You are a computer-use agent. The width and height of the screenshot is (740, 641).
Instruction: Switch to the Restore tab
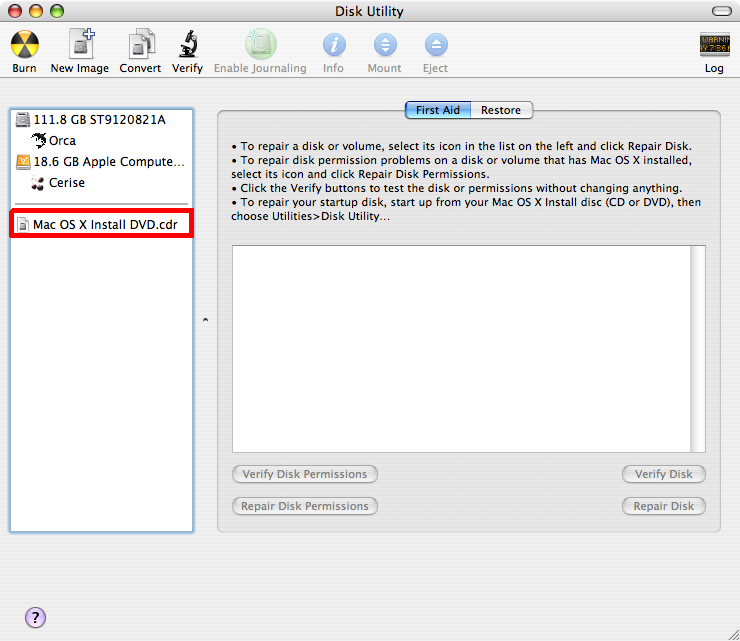501,110
